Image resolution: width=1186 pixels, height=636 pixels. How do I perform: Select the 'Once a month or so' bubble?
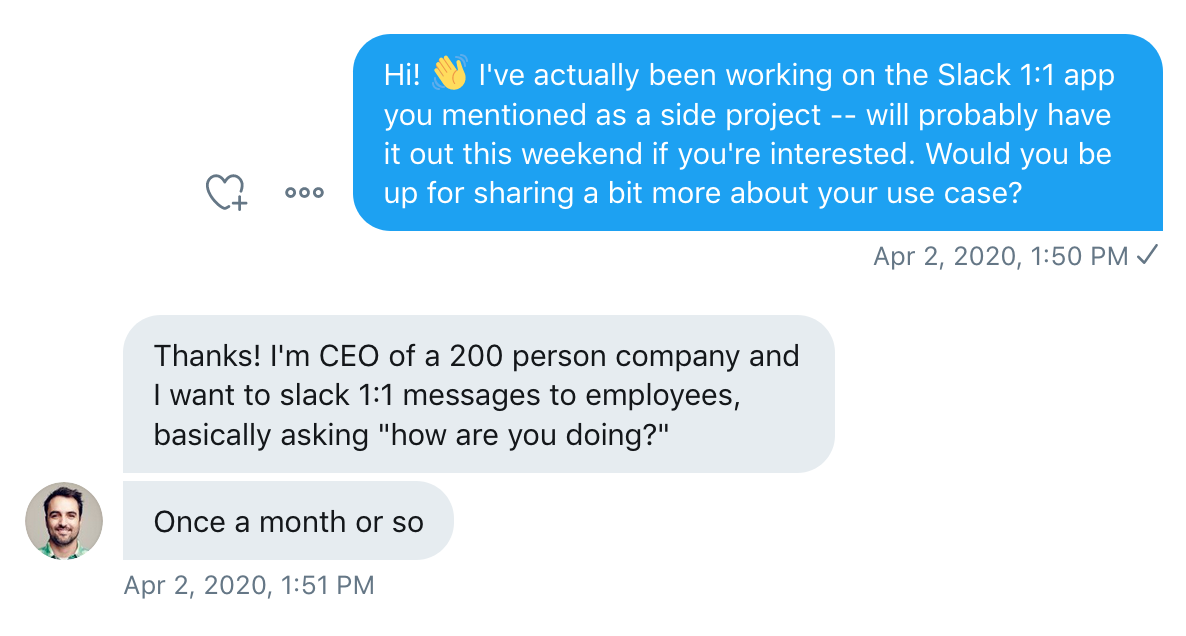(x=288, y=521)
